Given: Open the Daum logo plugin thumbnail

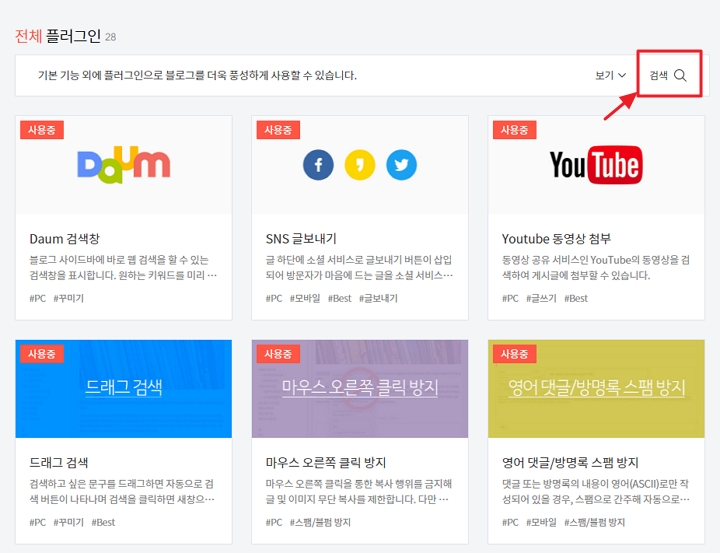Looking at the screenshot, I should point(124,165).
